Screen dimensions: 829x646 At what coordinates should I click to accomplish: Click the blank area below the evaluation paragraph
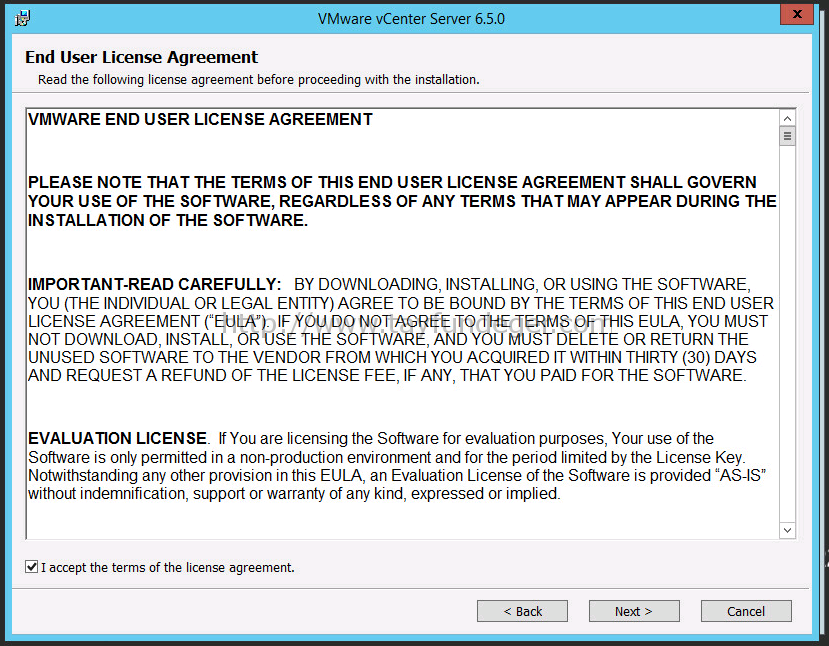[x=402, y=521]
